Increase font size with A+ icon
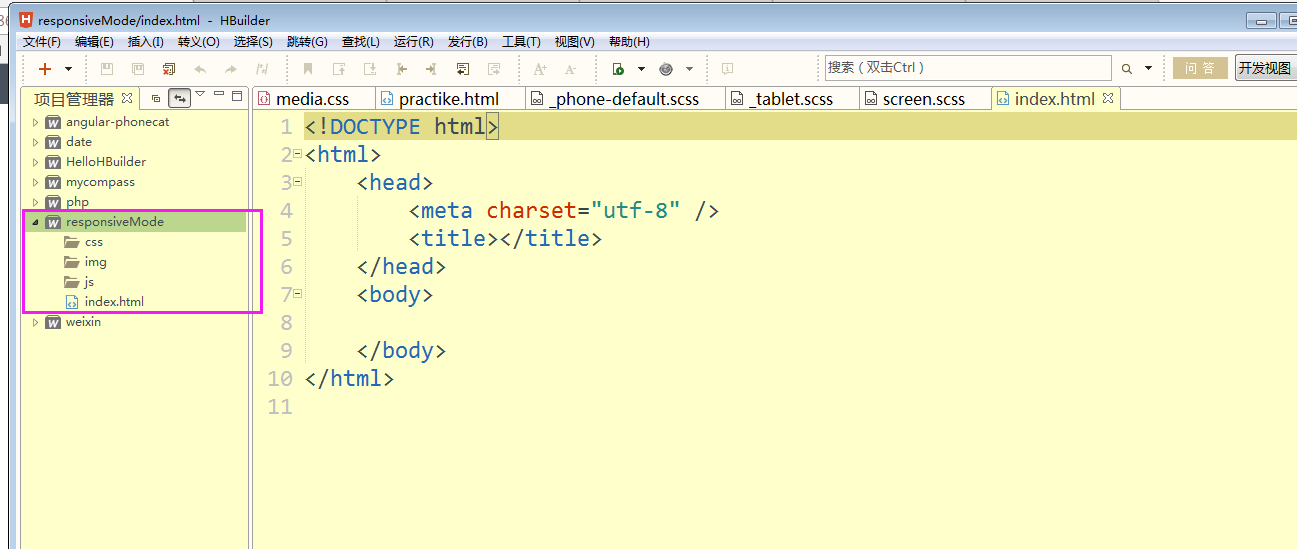Viewport: 1297px width, 549px height. click(x=540, y=69)
